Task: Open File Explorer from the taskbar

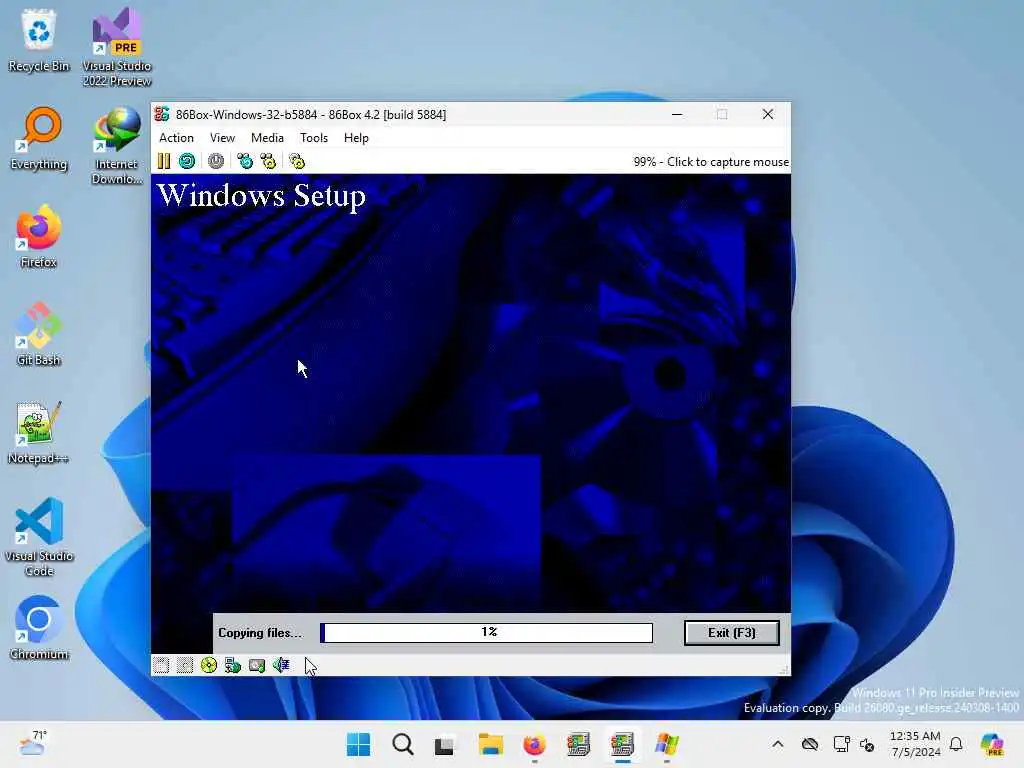Action: (490, 744)
